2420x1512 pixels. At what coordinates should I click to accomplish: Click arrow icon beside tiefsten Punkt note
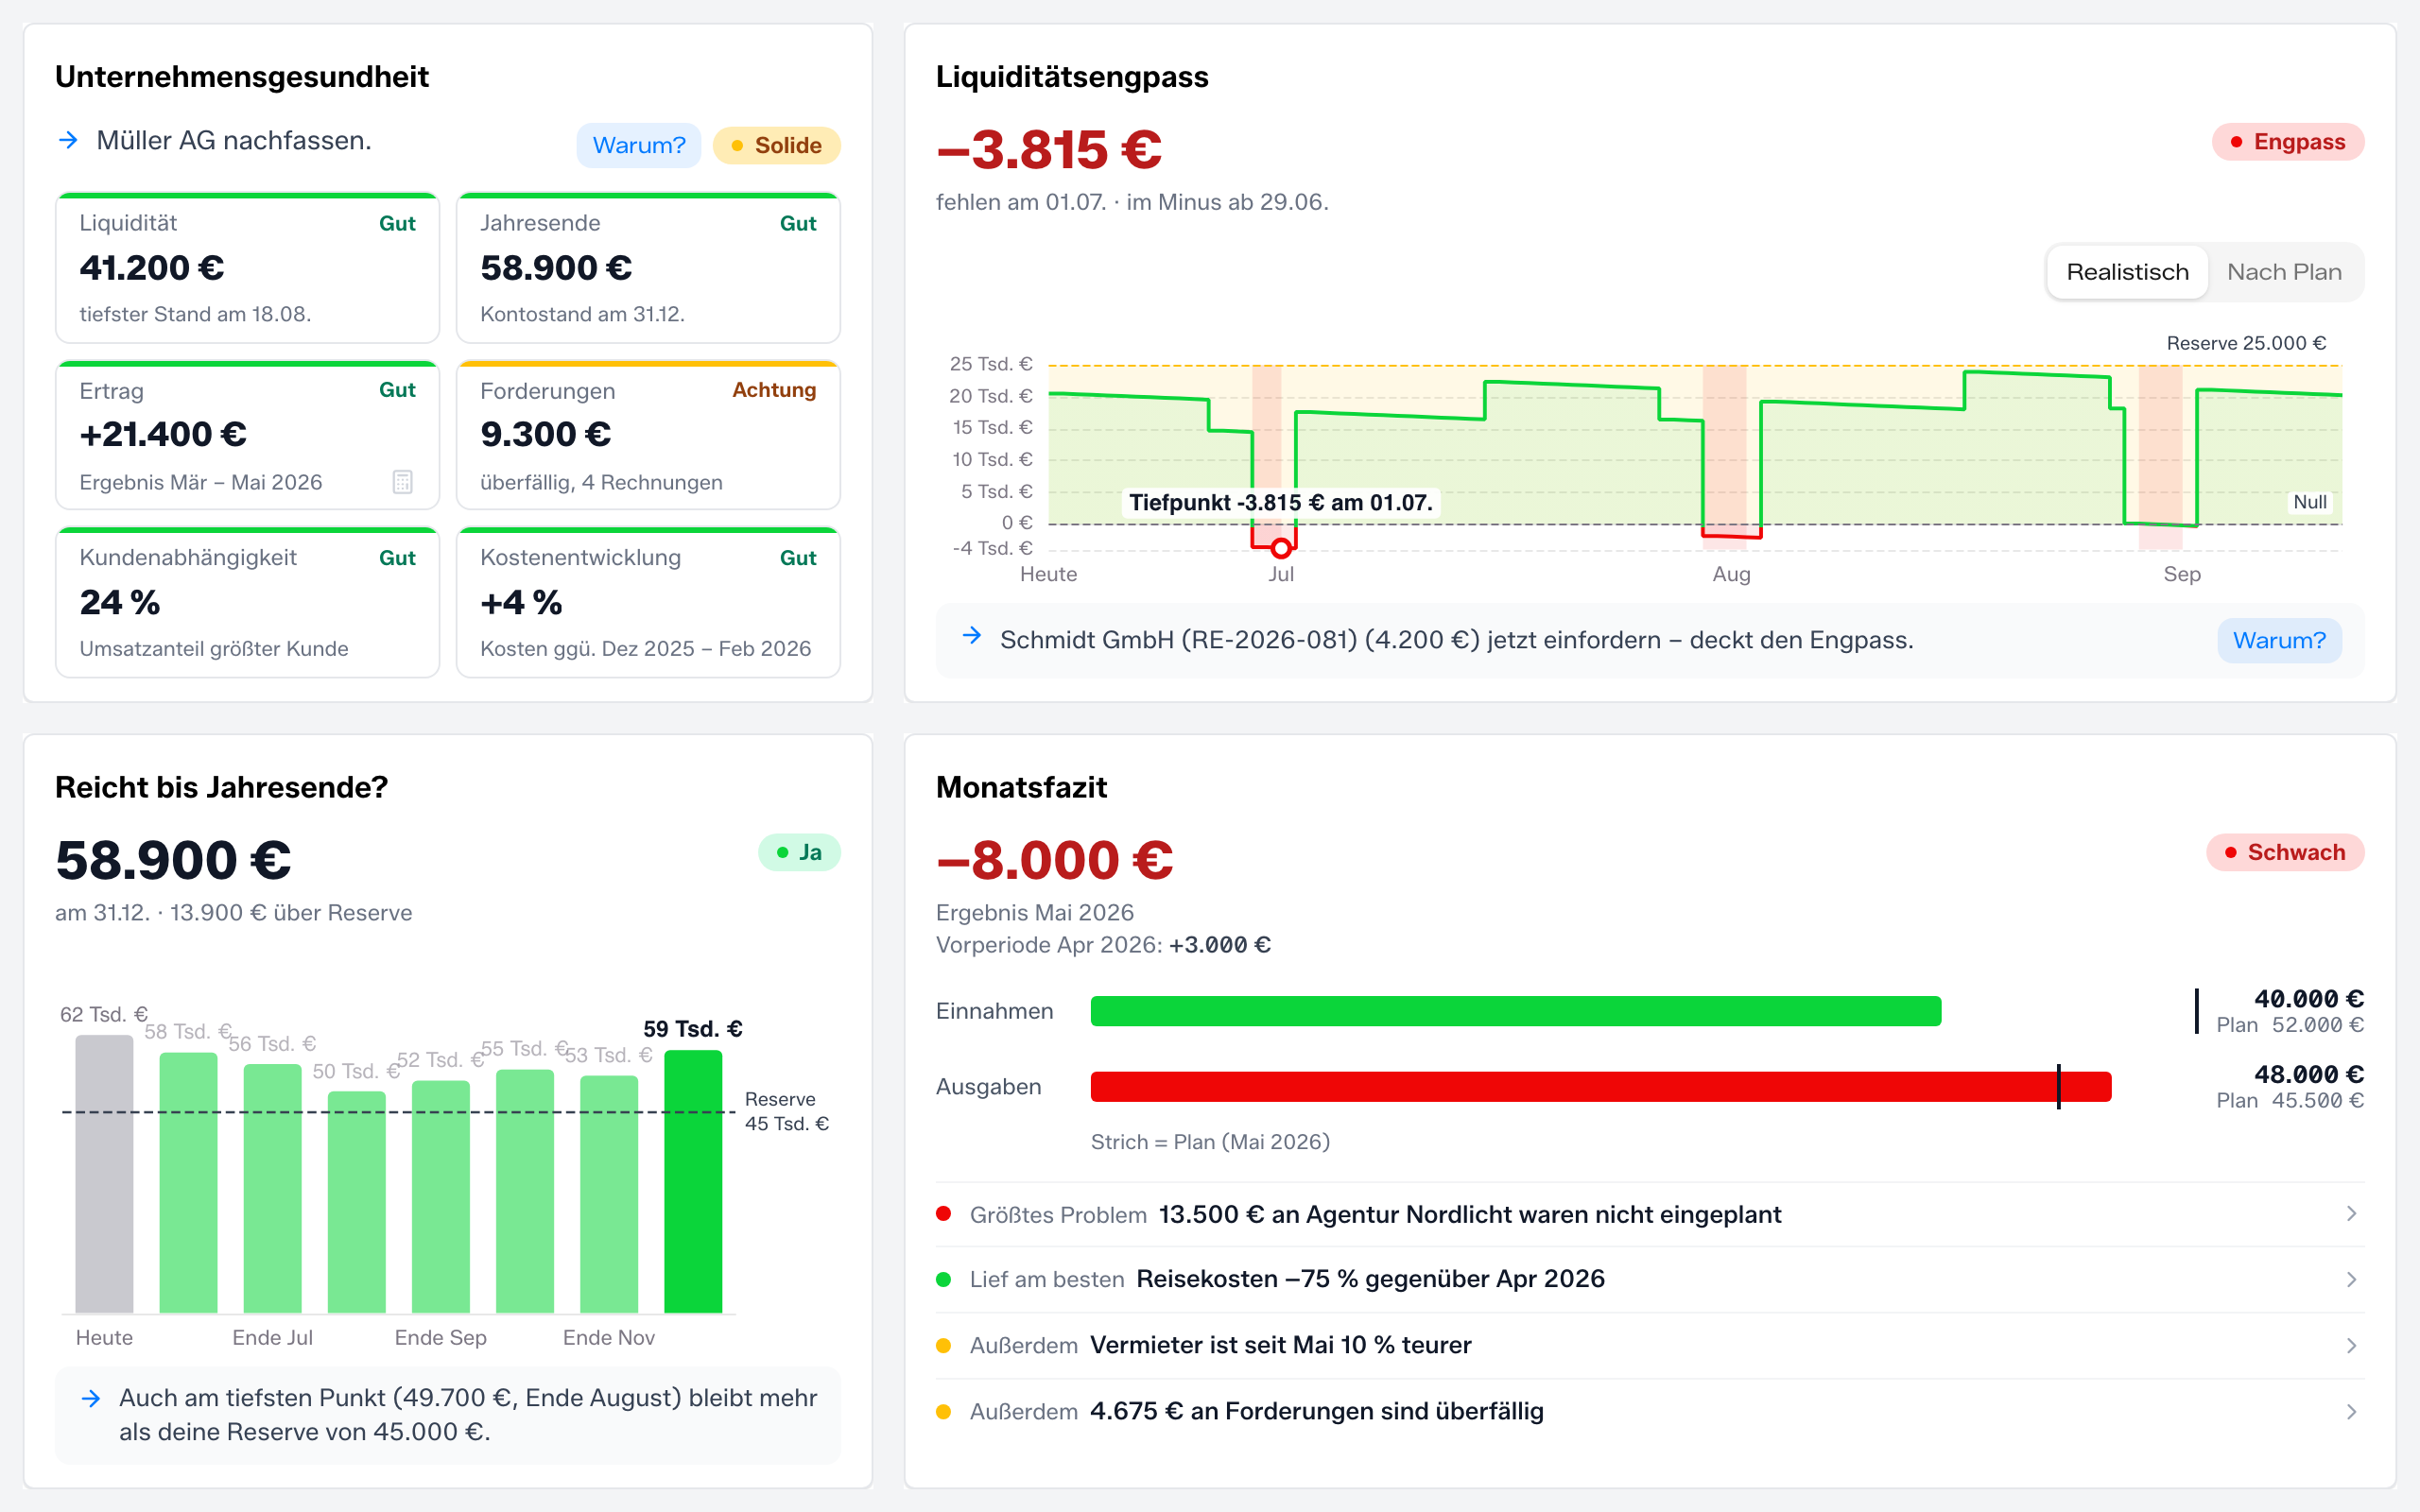click(91, 1398)
